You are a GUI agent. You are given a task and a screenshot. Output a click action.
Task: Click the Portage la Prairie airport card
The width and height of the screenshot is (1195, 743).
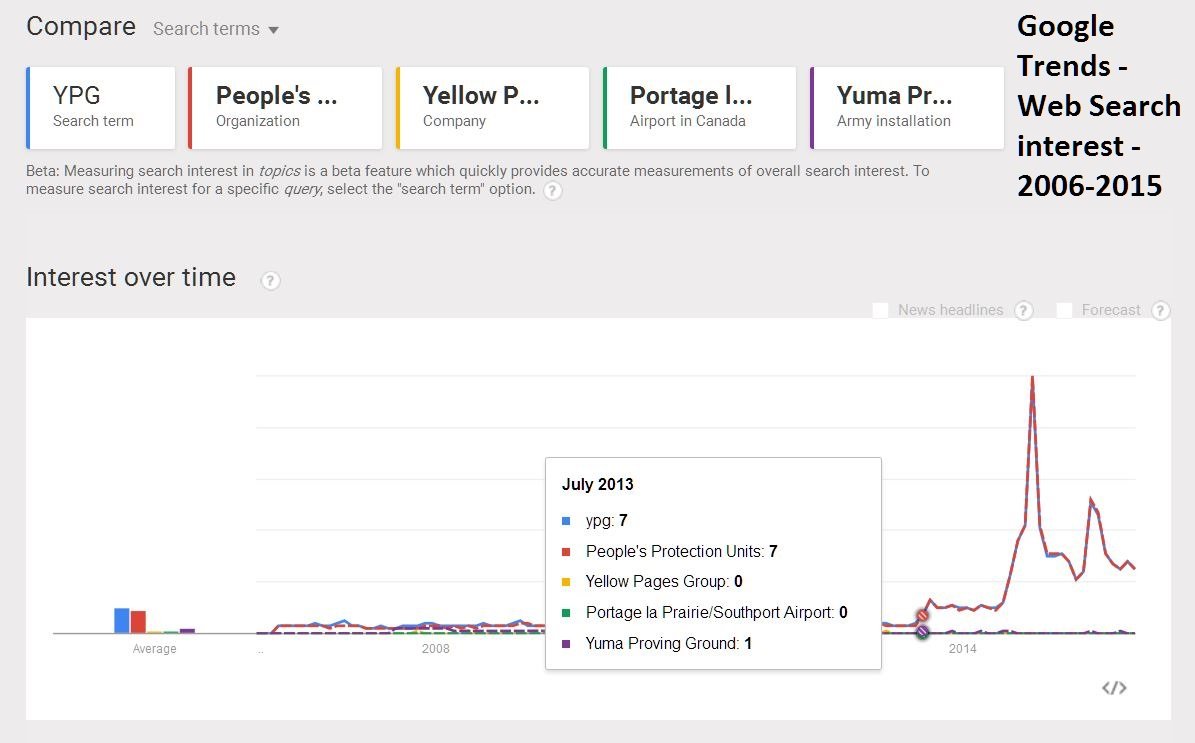tap(700, 107)
